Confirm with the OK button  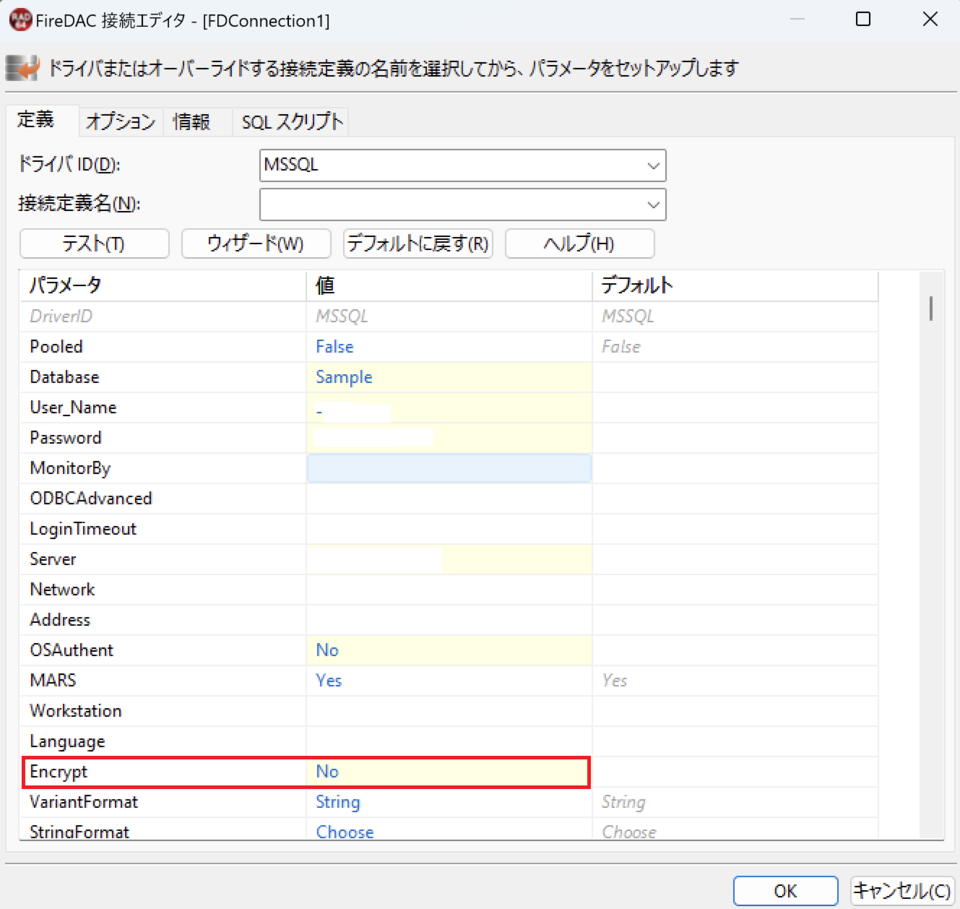786,891
